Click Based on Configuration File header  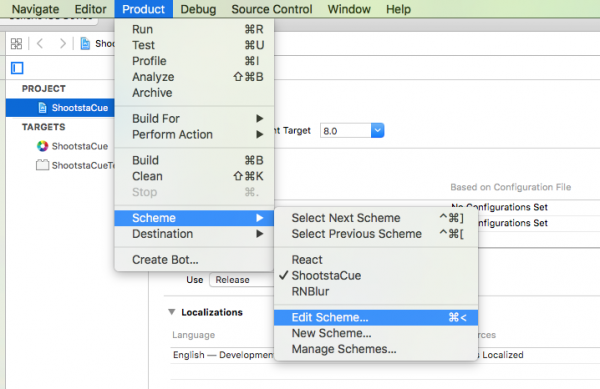[x=510, y=187]
